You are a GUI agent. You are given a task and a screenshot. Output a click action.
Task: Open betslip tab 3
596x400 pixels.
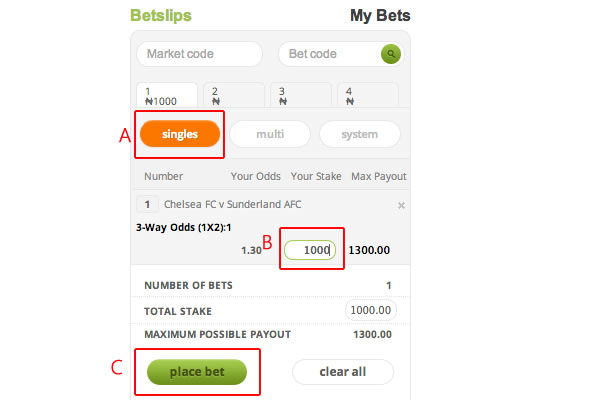[301, 96]
